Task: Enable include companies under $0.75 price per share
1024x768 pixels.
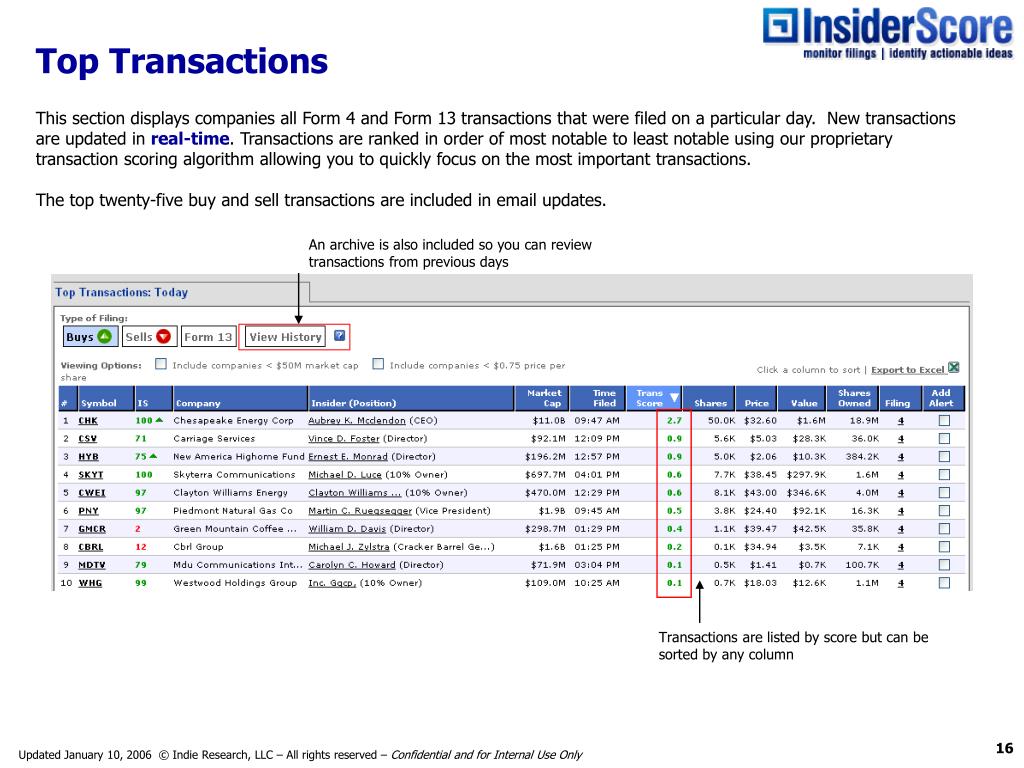Action: [x=378, y=364]
